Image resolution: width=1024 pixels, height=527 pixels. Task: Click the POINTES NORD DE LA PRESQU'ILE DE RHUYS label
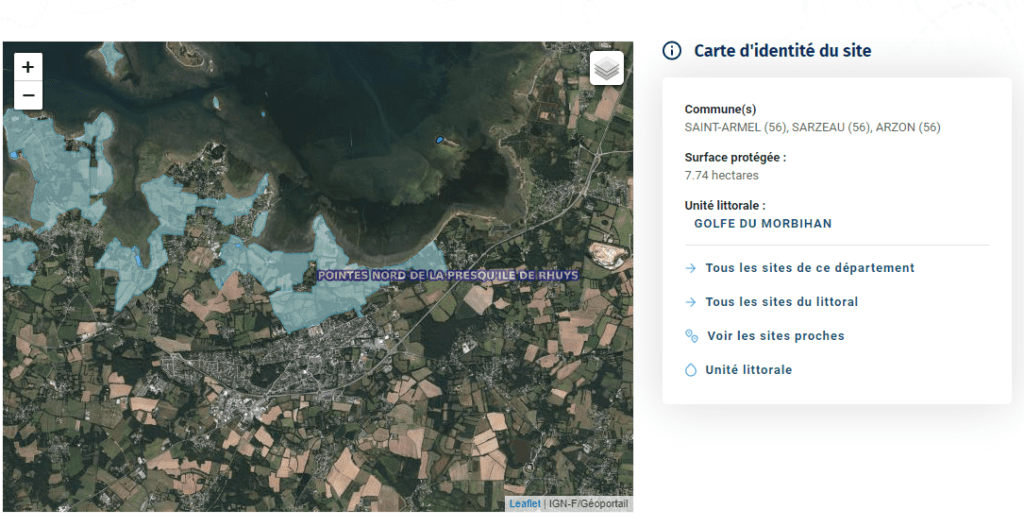pyautogui.click(x=448, y=276)
